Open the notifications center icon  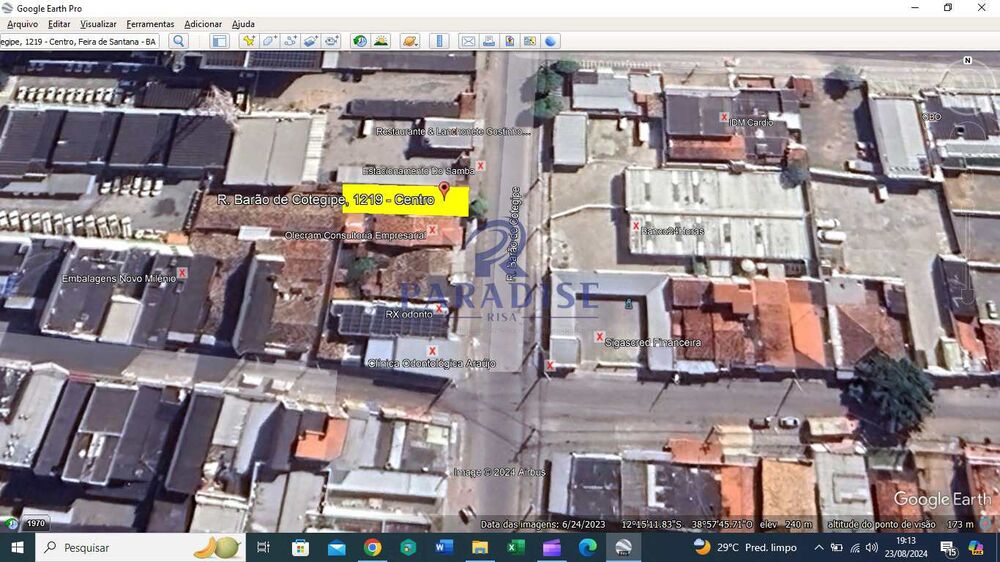pyautogui.click(x=948, y=547)
